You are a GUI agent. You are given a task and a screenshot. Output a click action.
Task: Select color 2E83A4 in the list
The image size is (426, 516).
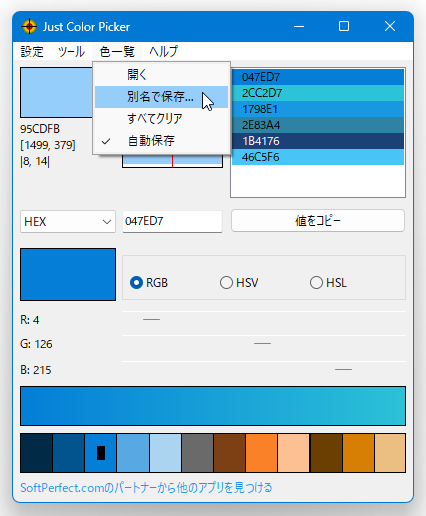[318, 125]
